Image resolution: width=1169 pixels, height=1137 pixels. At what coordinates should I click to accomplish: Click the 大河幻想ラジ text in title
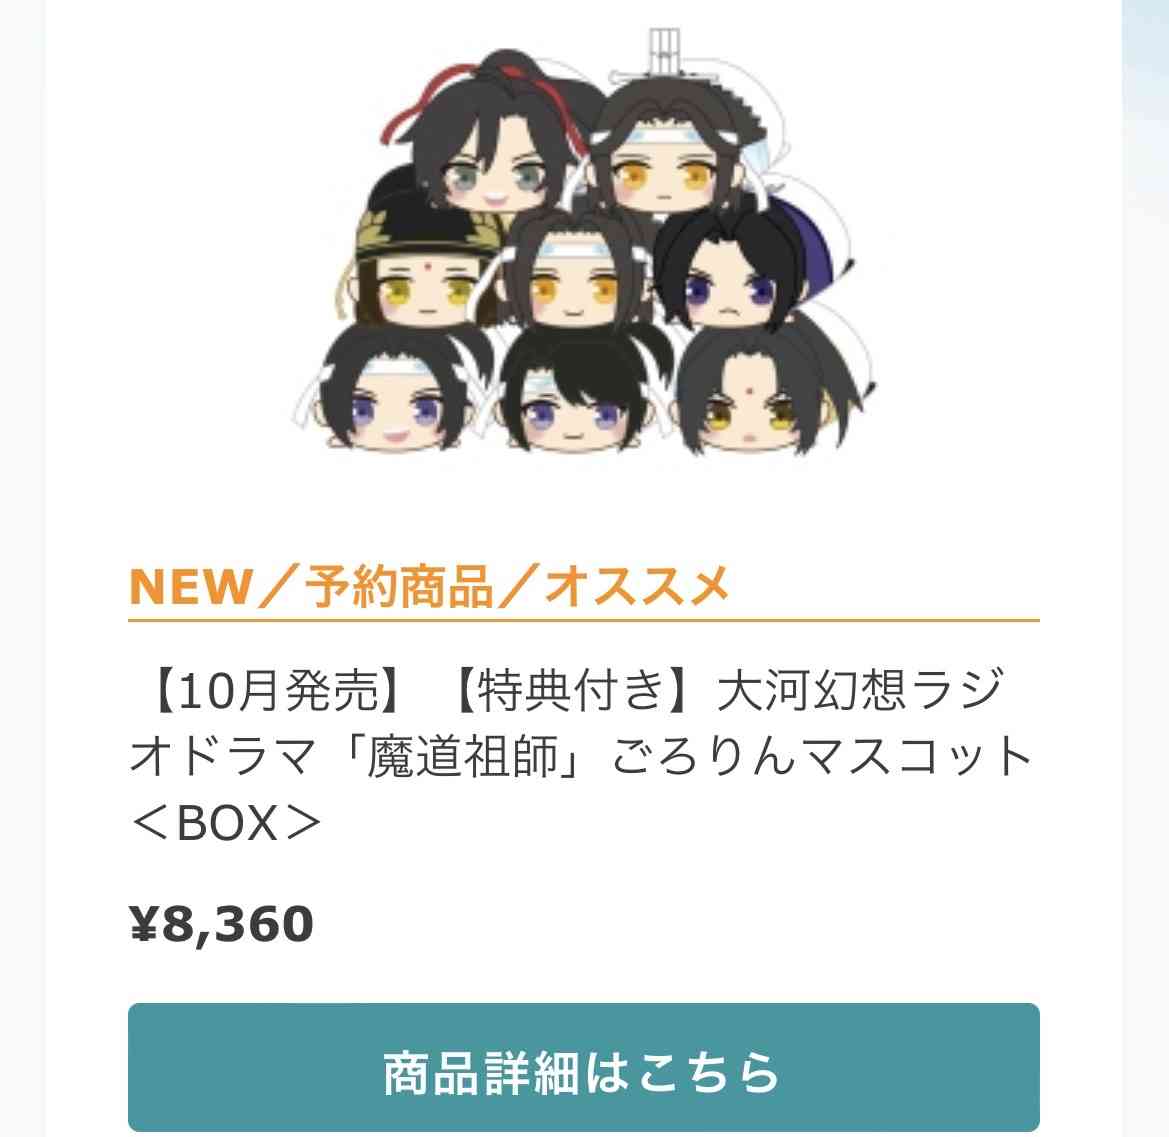point(859,690)
